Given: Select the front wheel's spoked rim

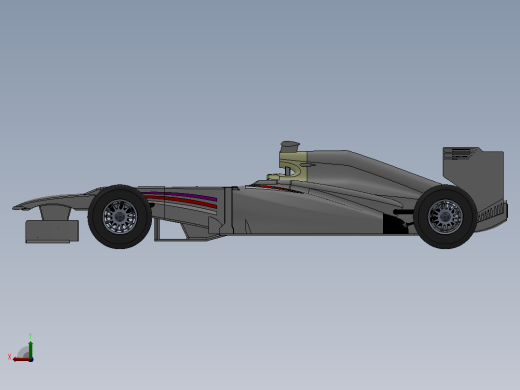Looking at the screenshot, I should coord(120,217).
